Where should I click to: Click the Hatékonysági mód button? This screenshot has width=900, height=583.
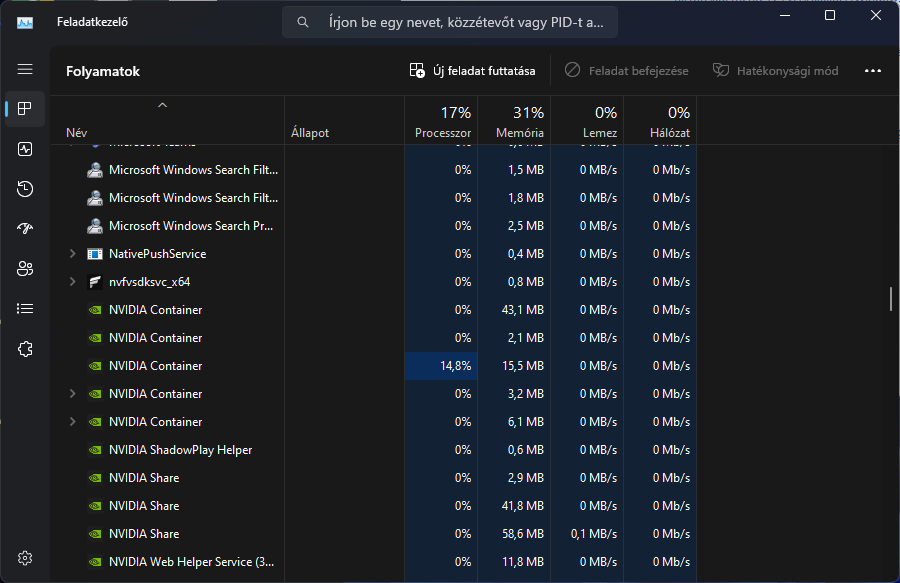775,71
